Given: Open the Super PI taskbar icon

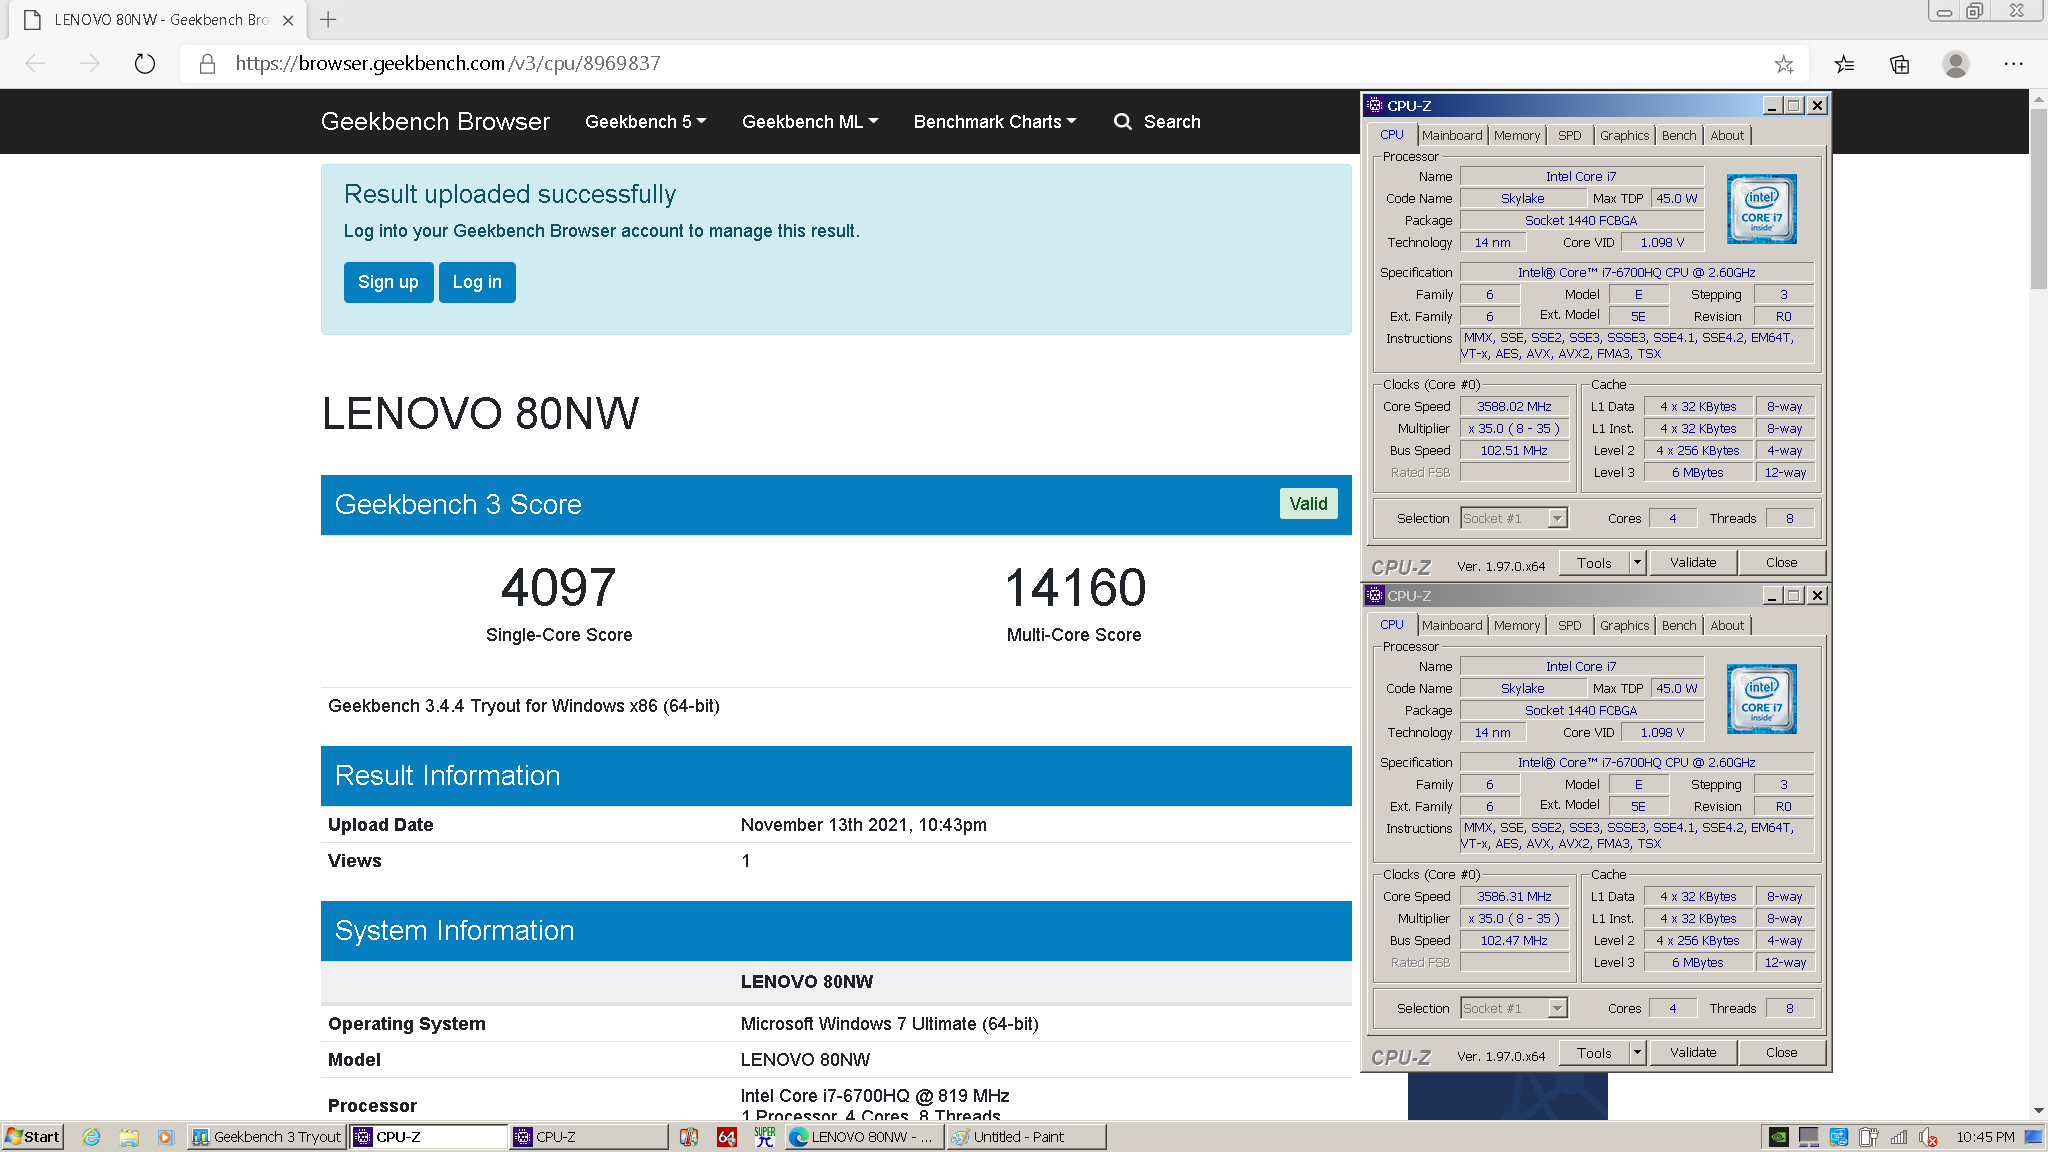Looking at the screenshot, I should [765, 1137].
